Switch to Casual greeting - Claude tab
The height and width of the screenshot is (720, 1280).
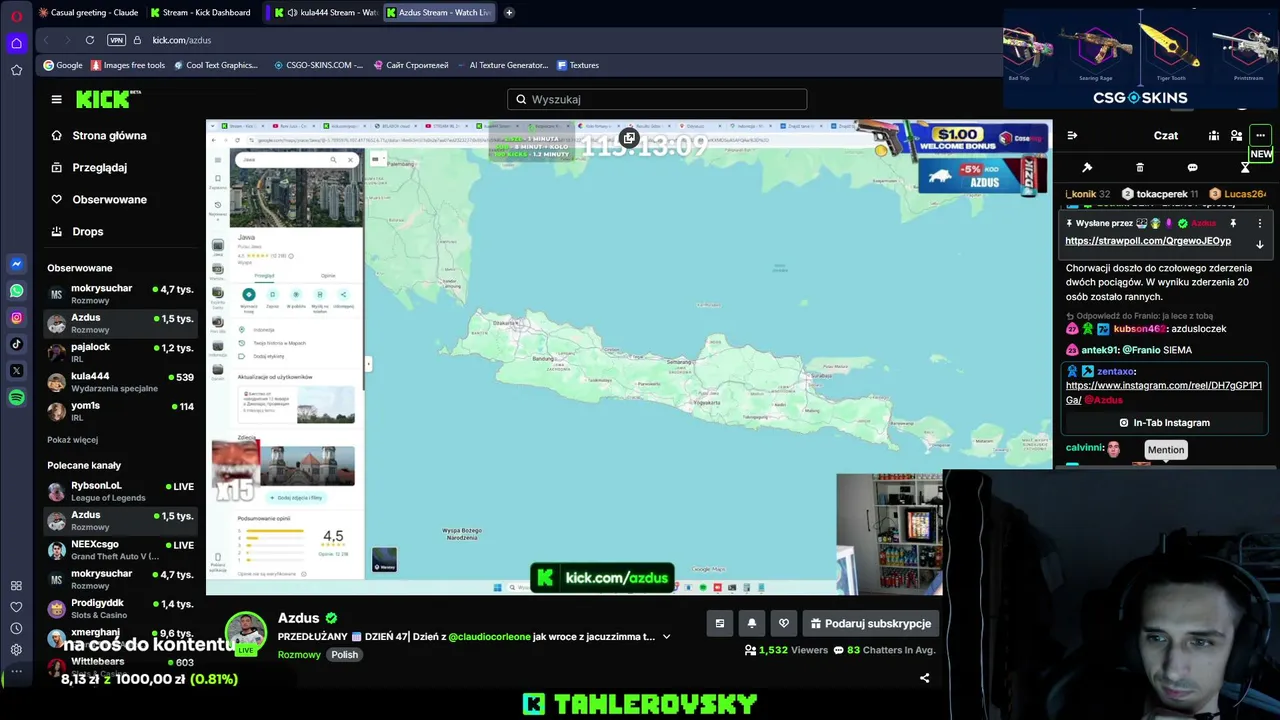(x=88, y=13)
